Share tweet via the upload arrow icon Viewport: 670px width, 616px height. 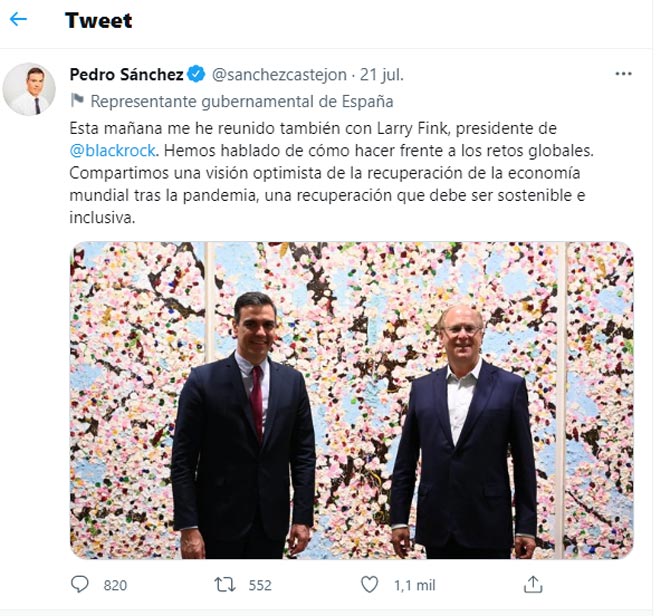point(533,584)
